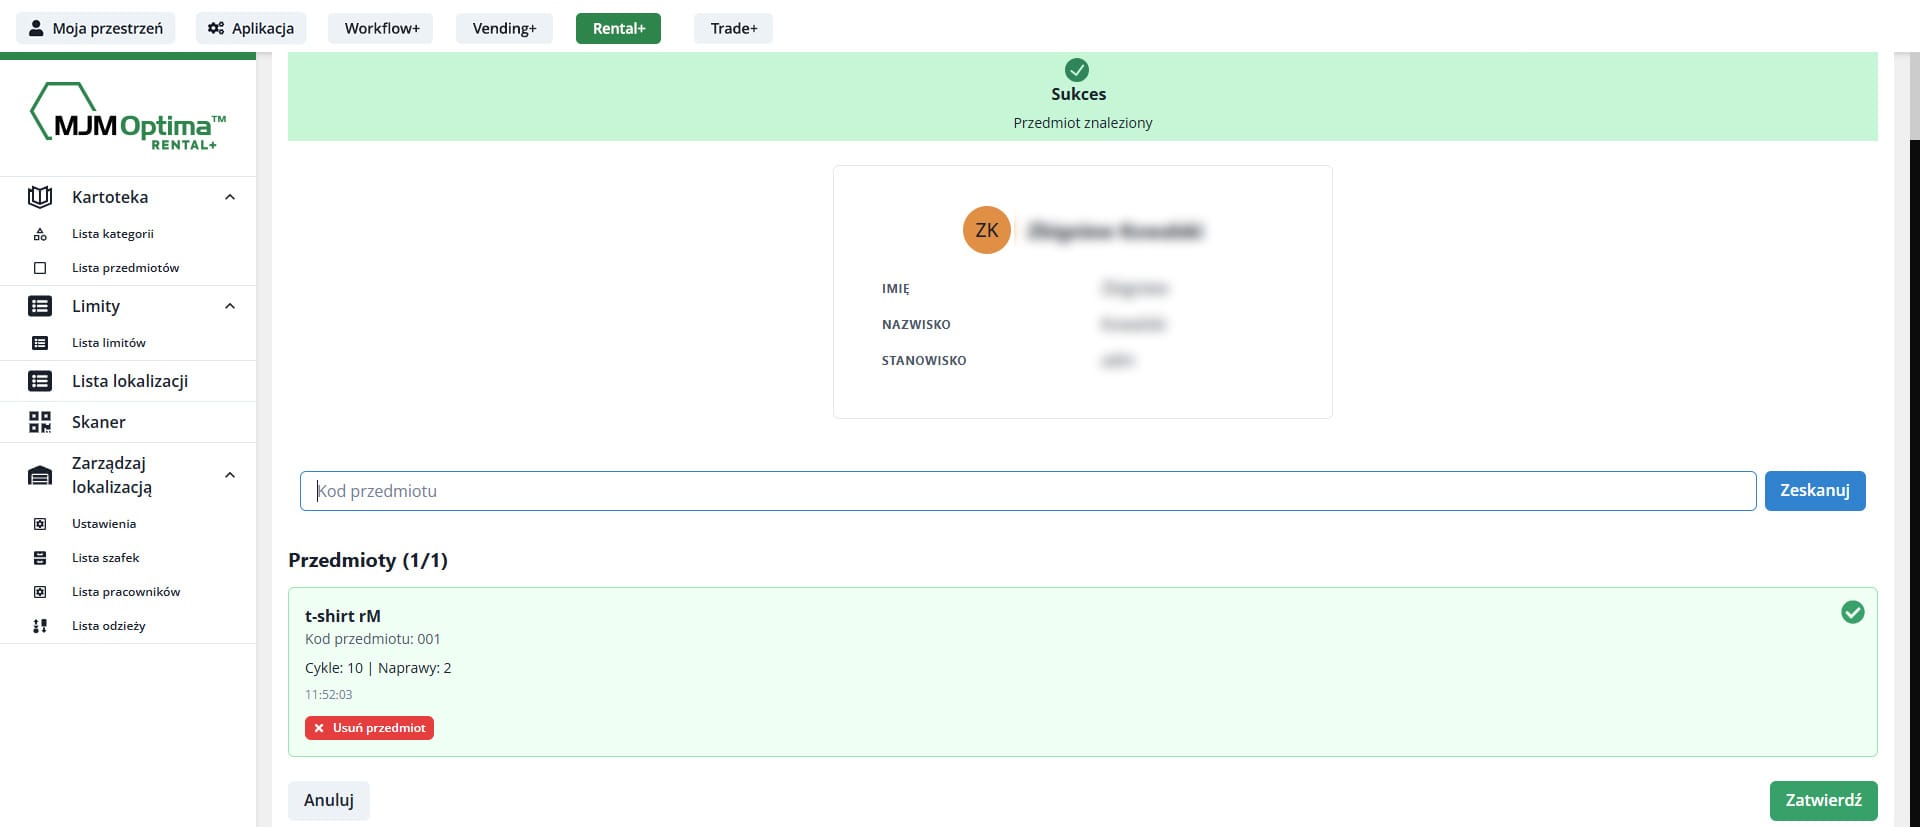Click the Ustawienia settings icon

coord(40,524)
